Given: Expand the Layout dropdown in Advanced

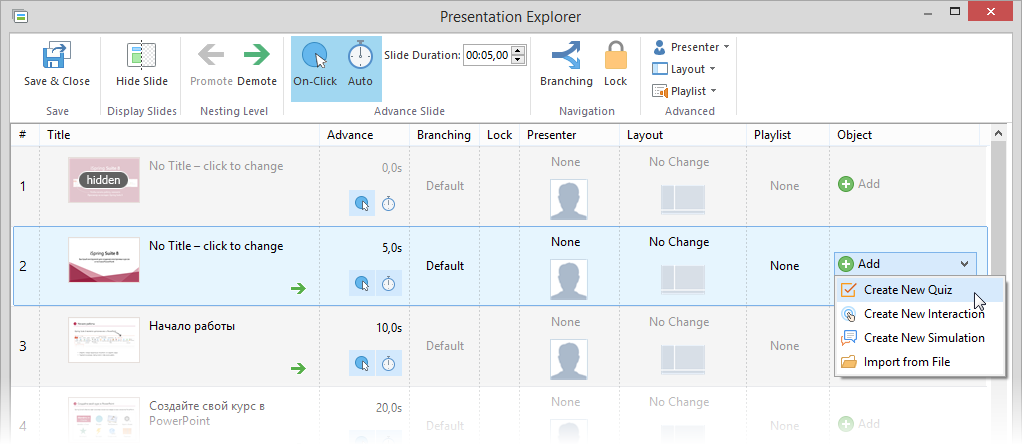Looking at the screenshot, I should coord(685,69).
